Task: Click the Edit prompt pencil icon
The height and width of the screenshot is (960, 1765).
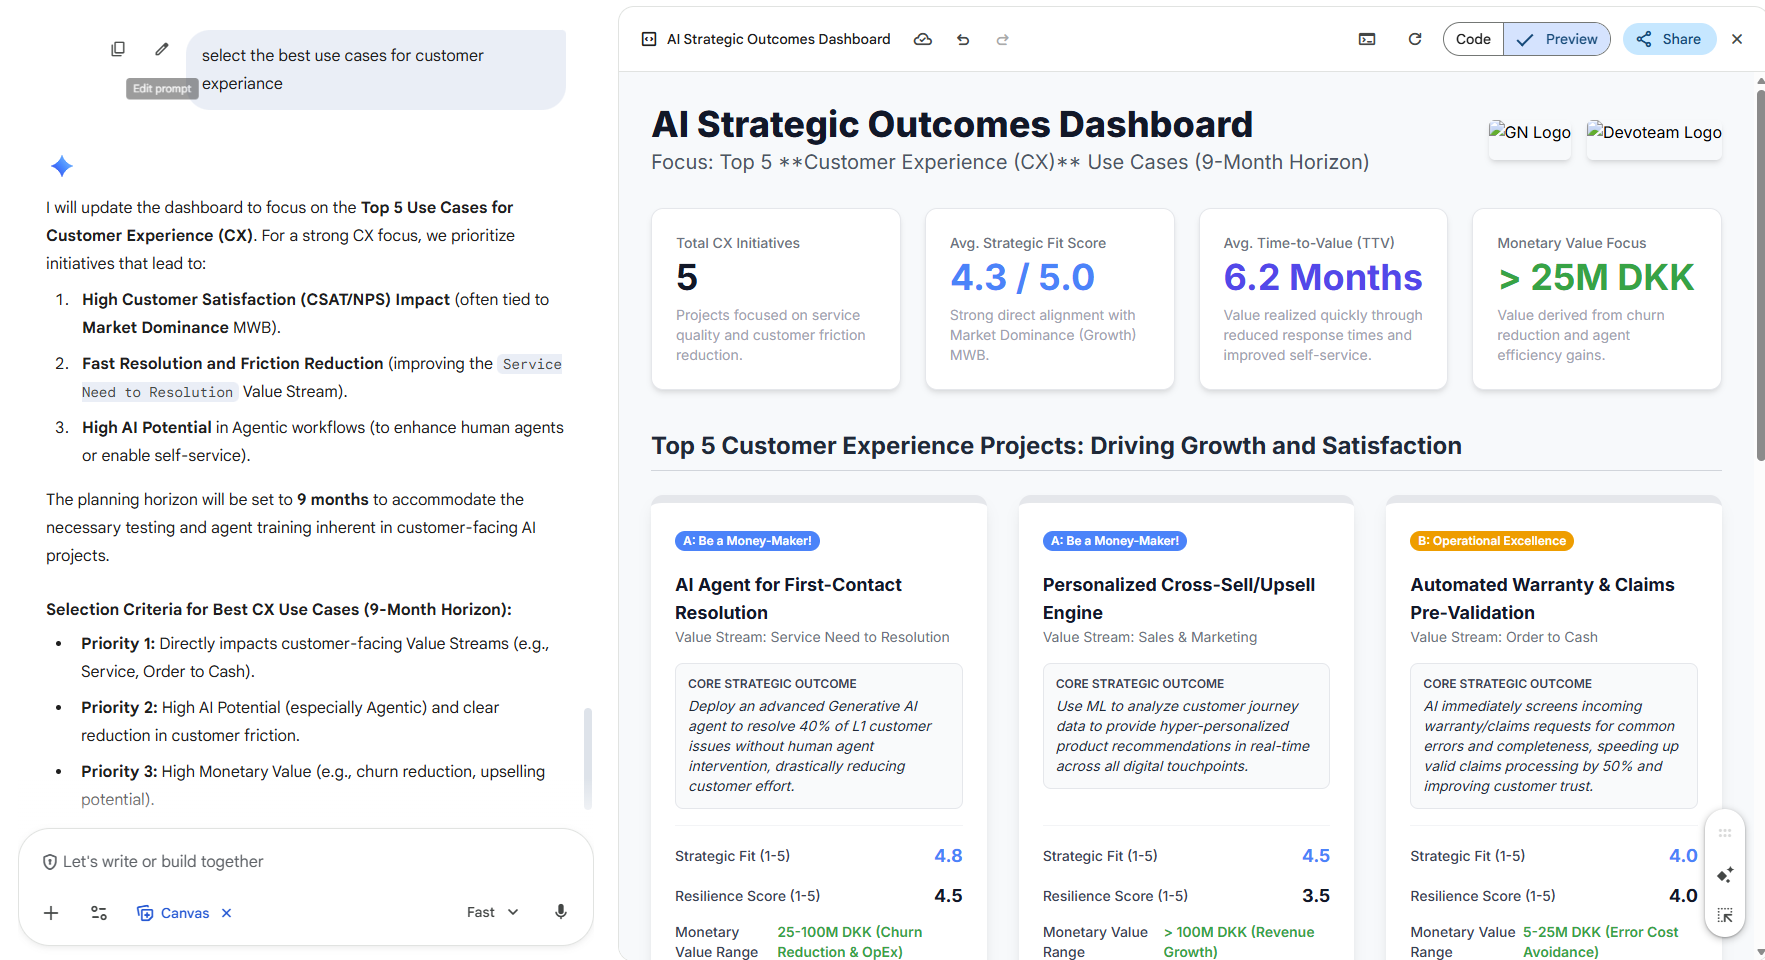Action: (x=162, y=49)
